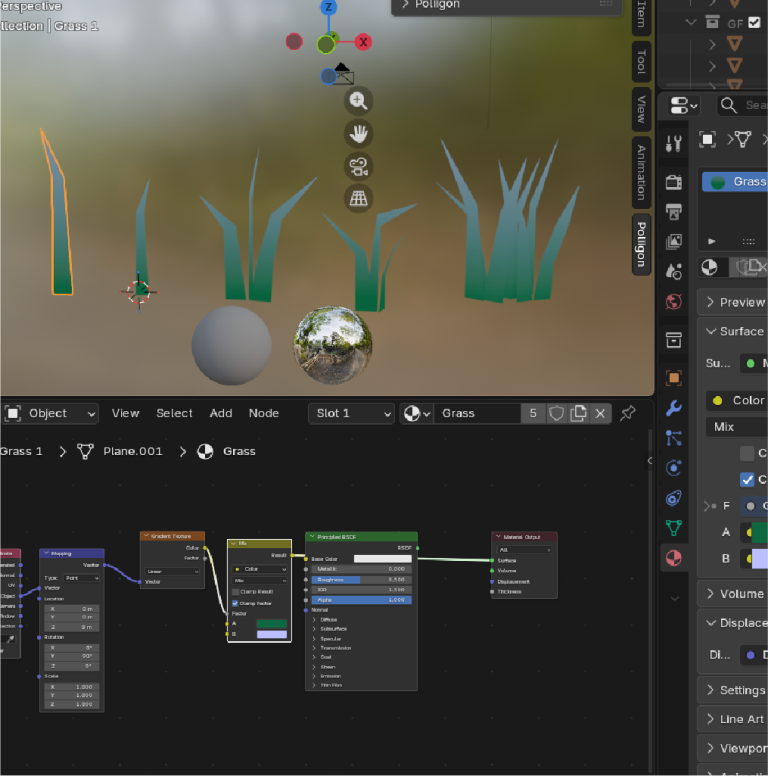Click Plane.001 in the node breadcrumb

click(x=132, y=451)
